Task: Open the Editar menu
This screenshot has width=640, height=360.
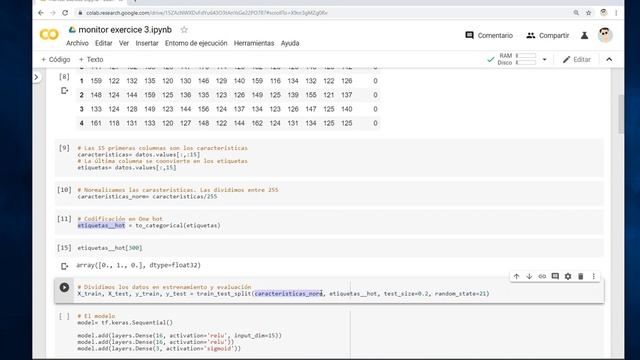Action: tap(104, 43)
